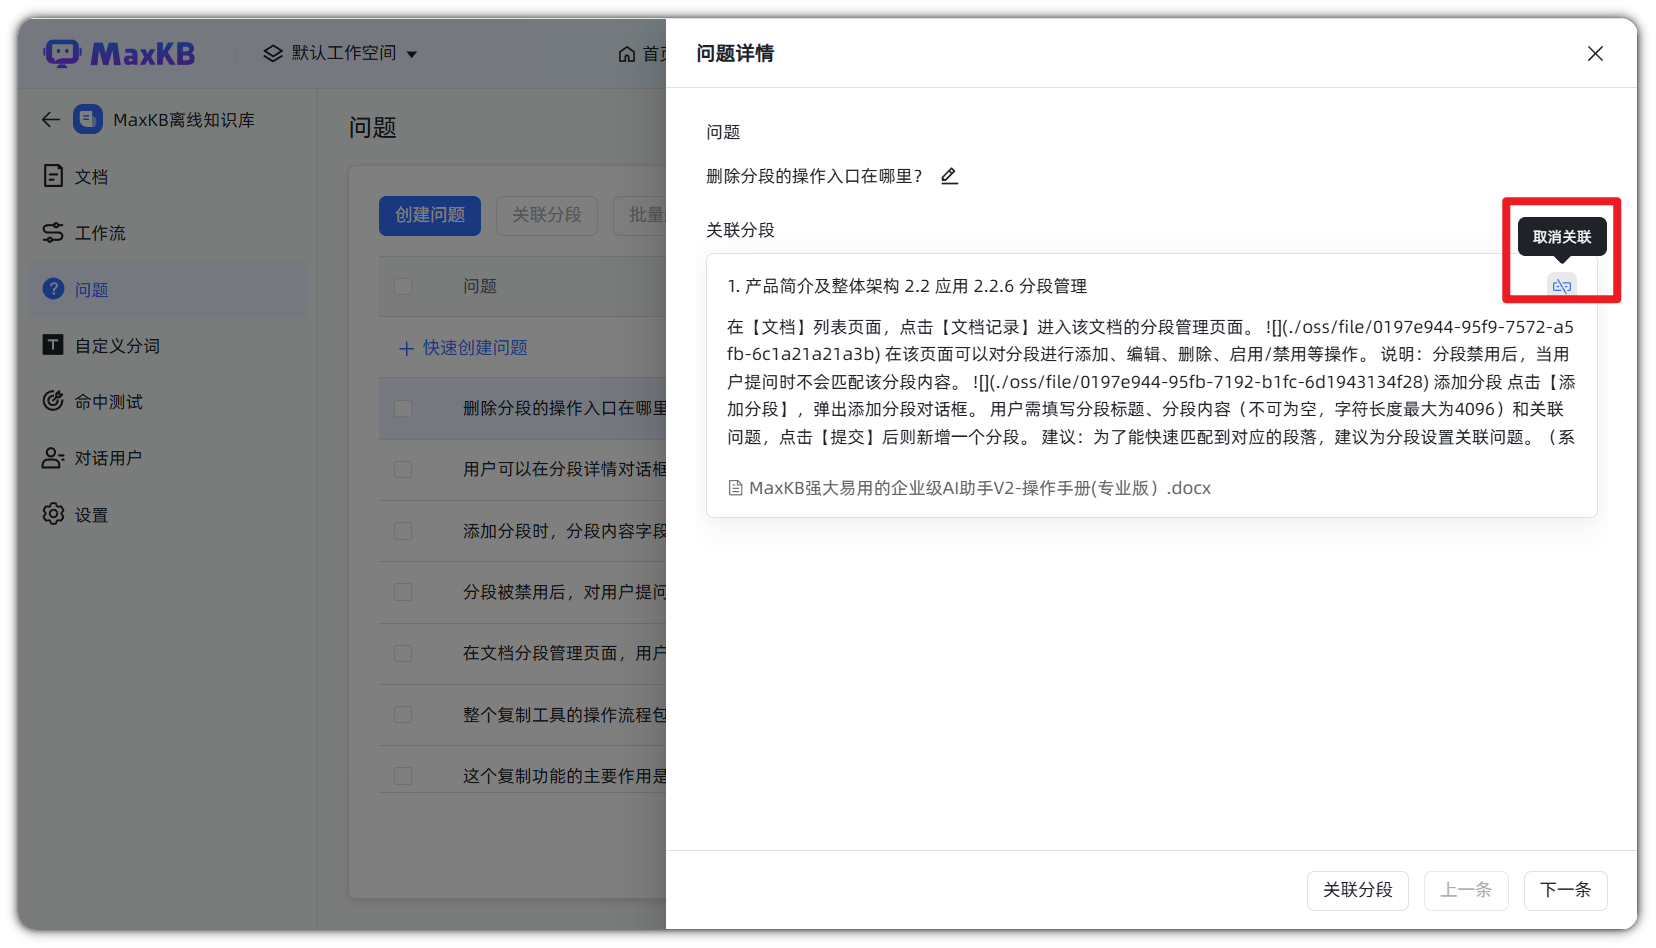Click the docx file name MaxKB强大易用的企业级AI助手V2
Screen dimensions: 1656x948
(980, 488)
